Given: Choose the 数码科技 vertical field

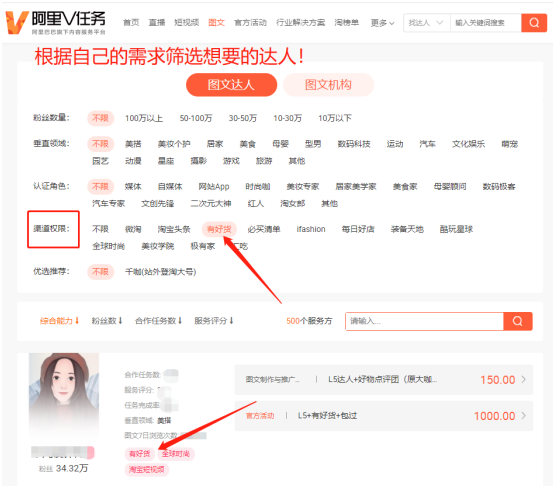Looking at the screenshot, I should pos(354,144).
